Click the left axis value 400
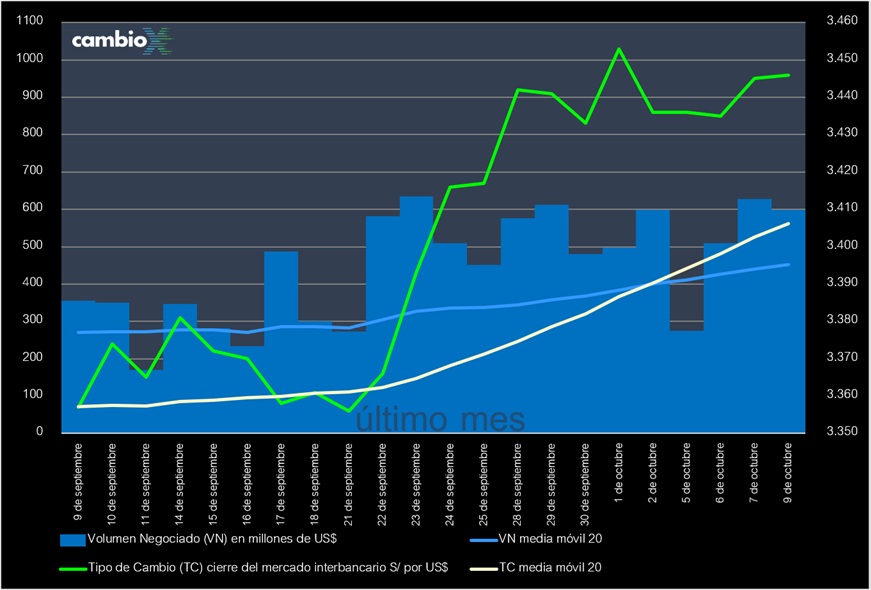This screenshot has width=871, height=590. 34,283
